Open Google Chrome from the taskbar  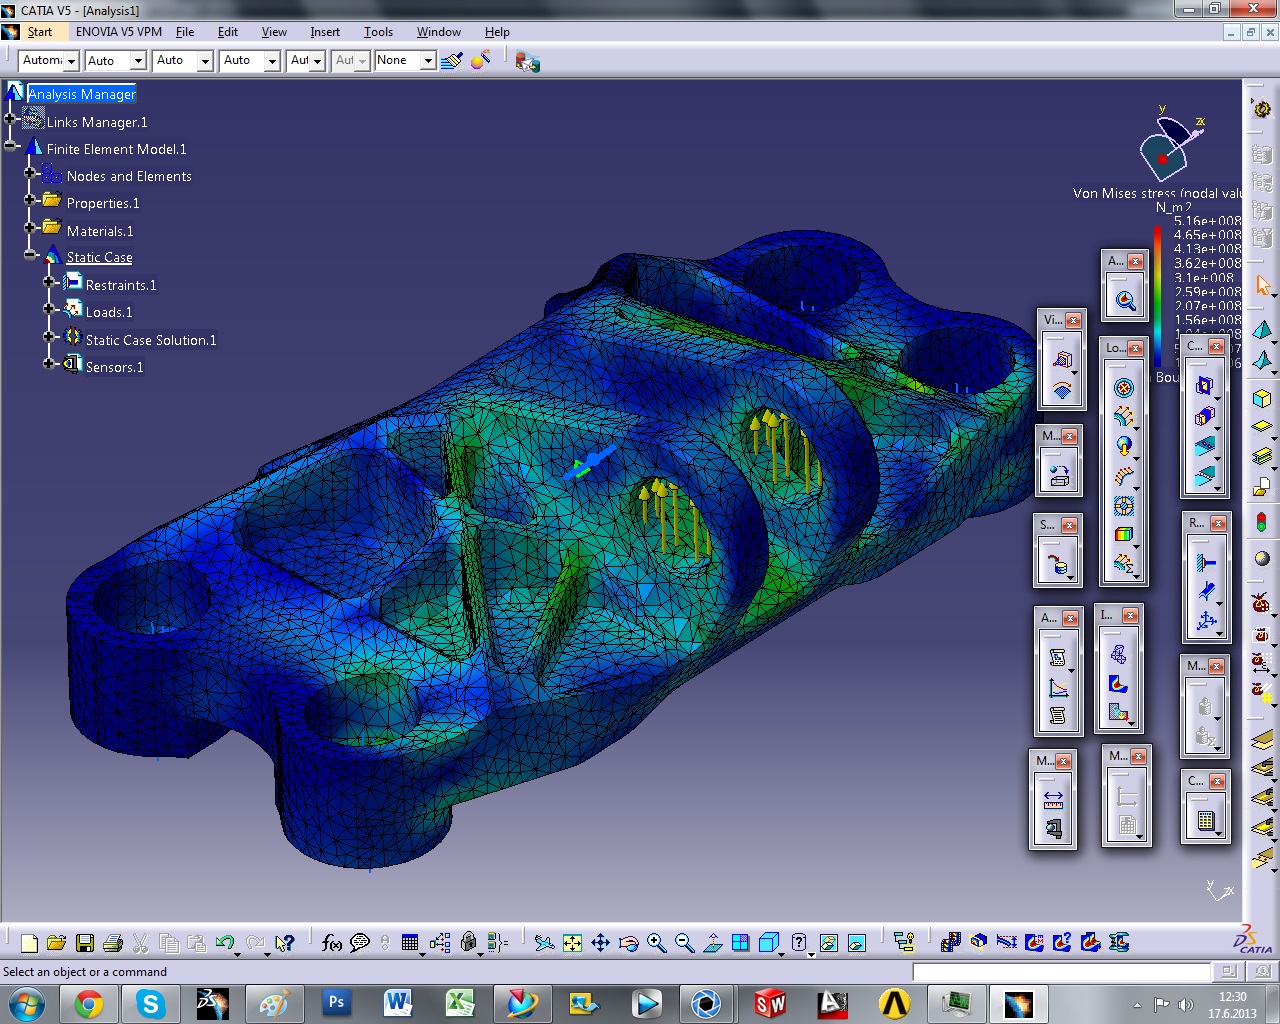[88, 1003]
